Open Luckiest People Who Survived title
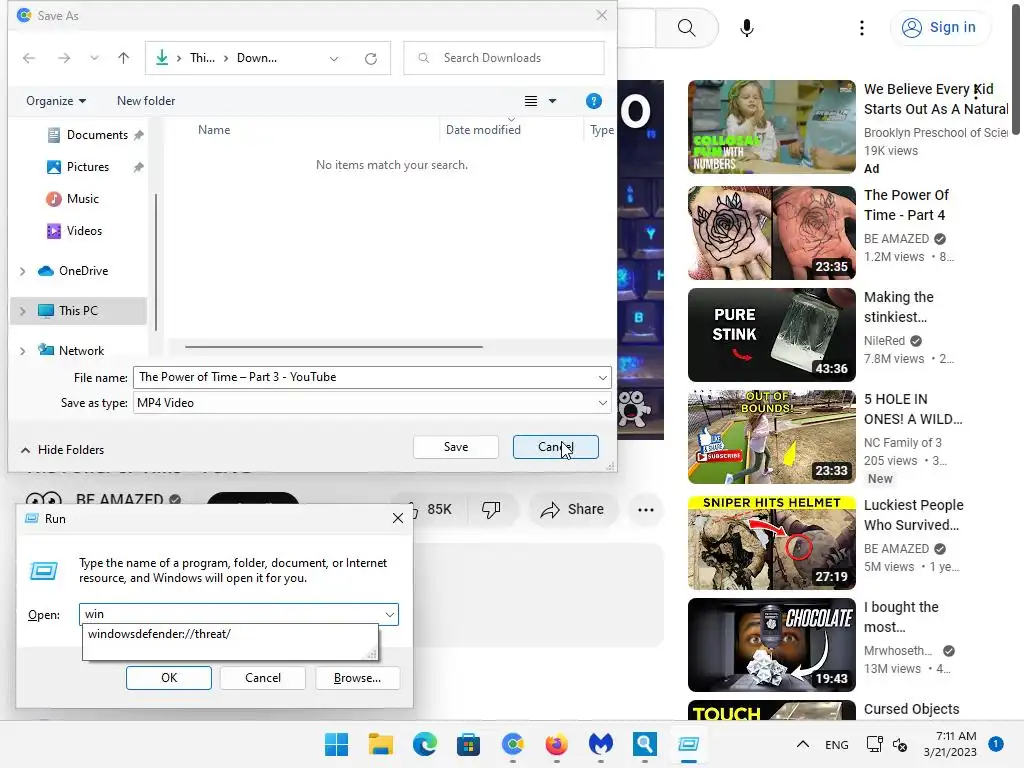1024x768 pixels. [x=913, y=515]
